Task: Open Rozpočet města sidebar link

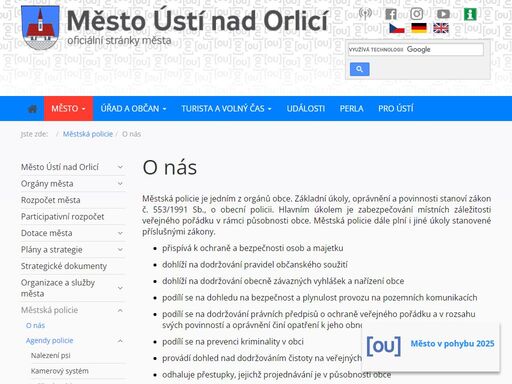Action: point(50,200)
